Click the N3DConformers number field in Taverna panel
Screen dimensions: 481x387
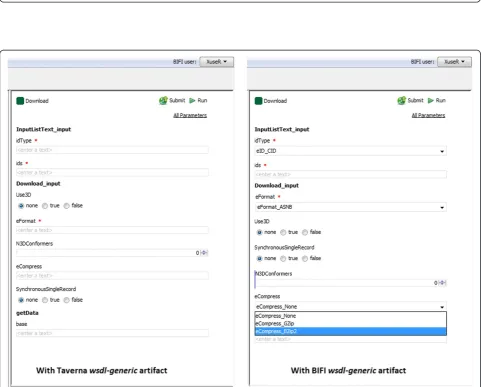pyautogui.click(x=108, y=253)
